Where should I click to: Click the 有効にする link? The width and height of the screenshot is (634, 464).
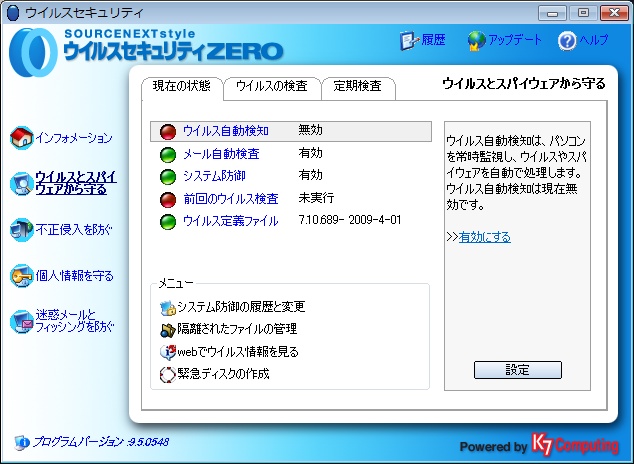pyautogui.click(x=484, y=237)
